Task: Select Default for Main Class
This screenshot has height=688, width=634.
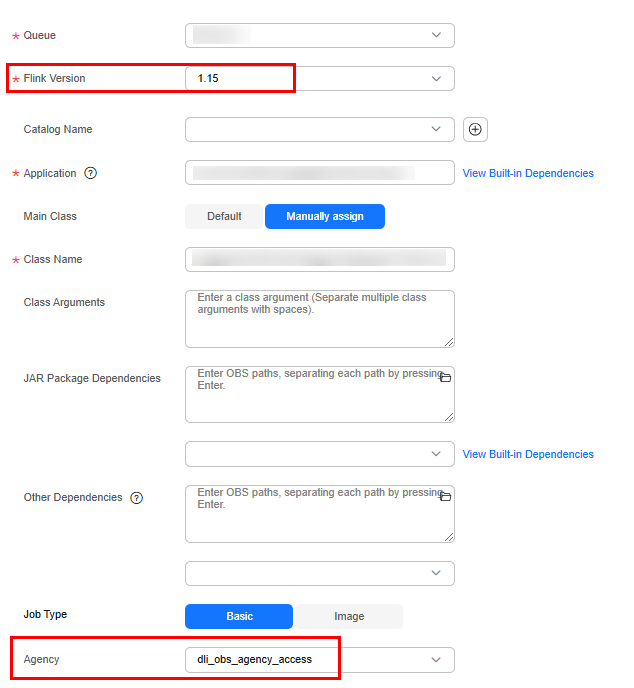Action: pos(224,216)
